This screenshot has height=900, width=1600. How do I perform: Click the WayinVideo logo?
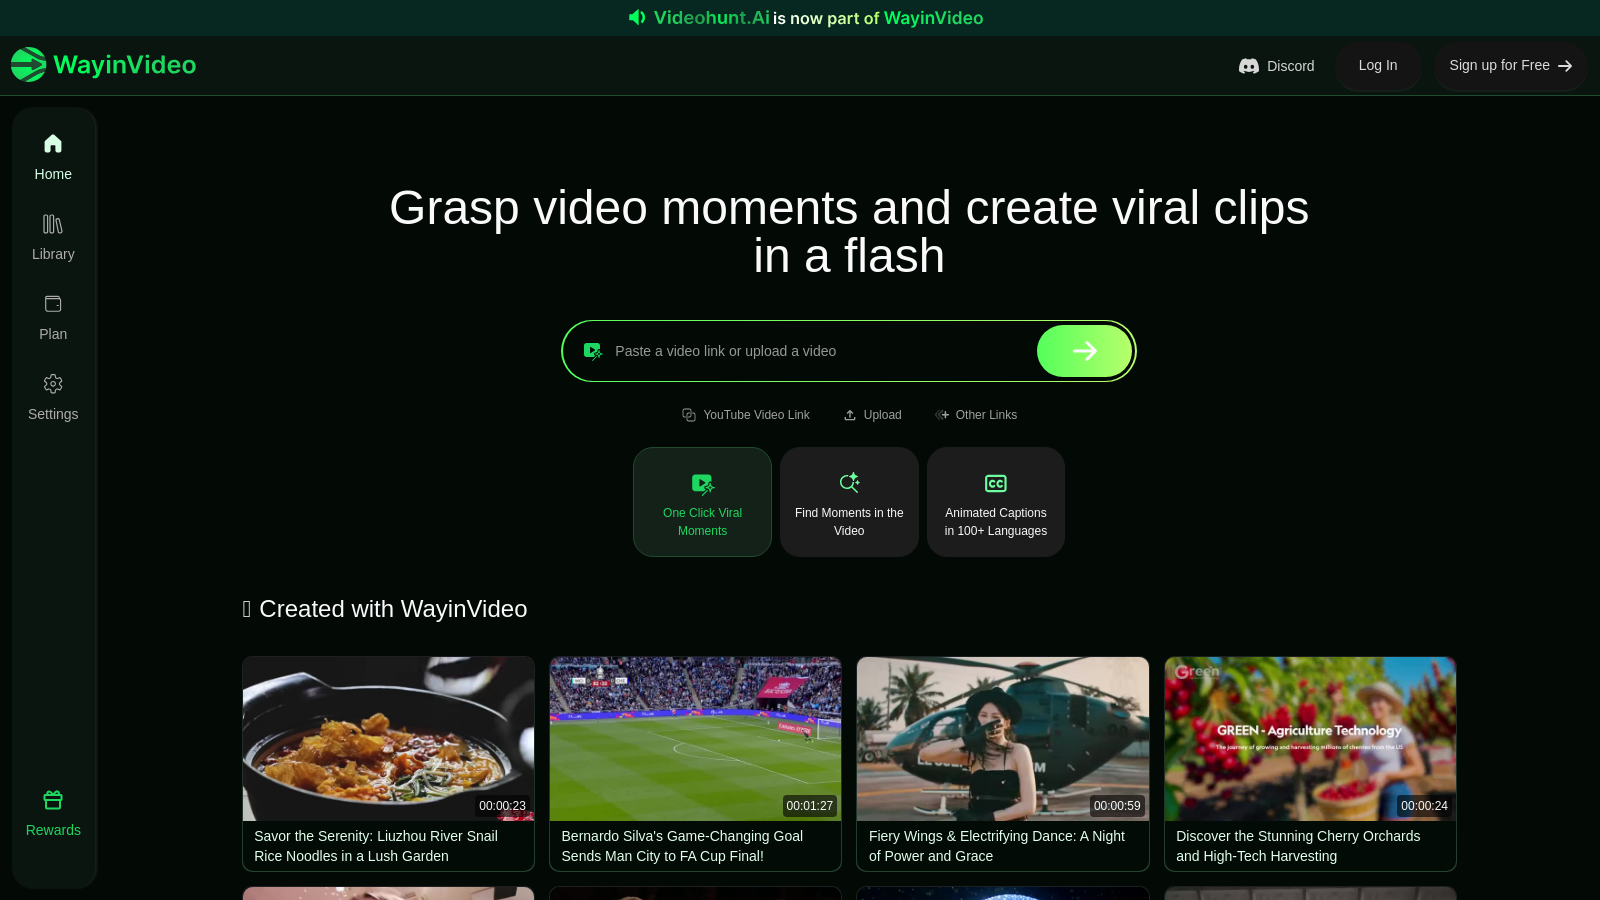[103, 64]
